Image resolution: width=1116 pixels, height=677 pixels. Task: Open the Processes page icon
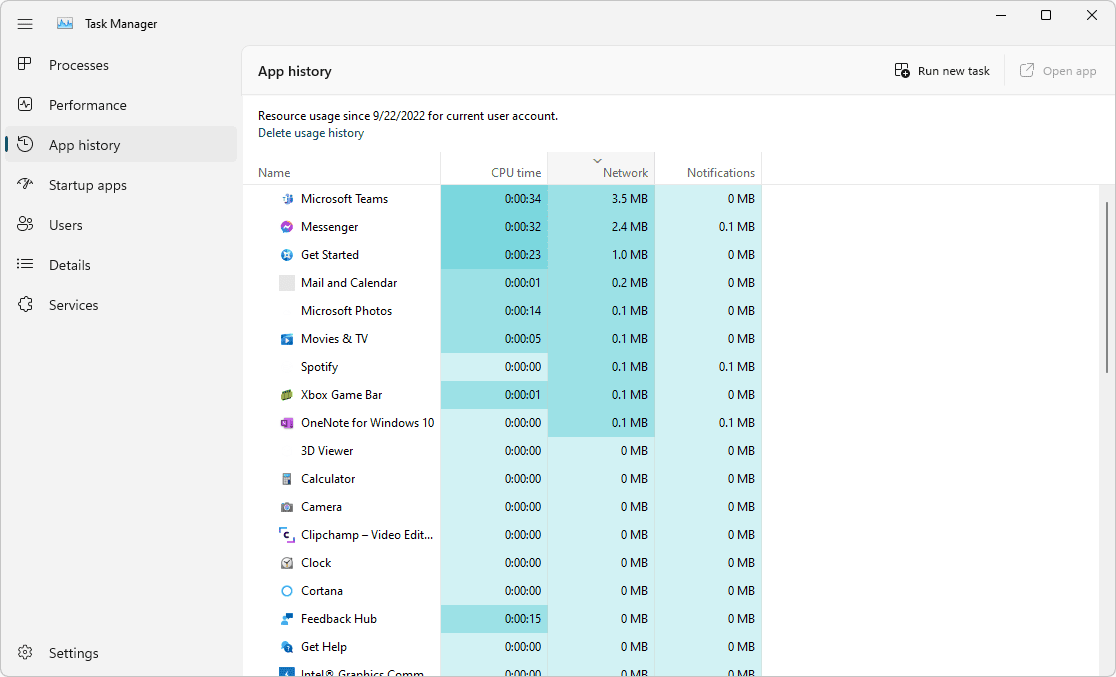point(24,64)
